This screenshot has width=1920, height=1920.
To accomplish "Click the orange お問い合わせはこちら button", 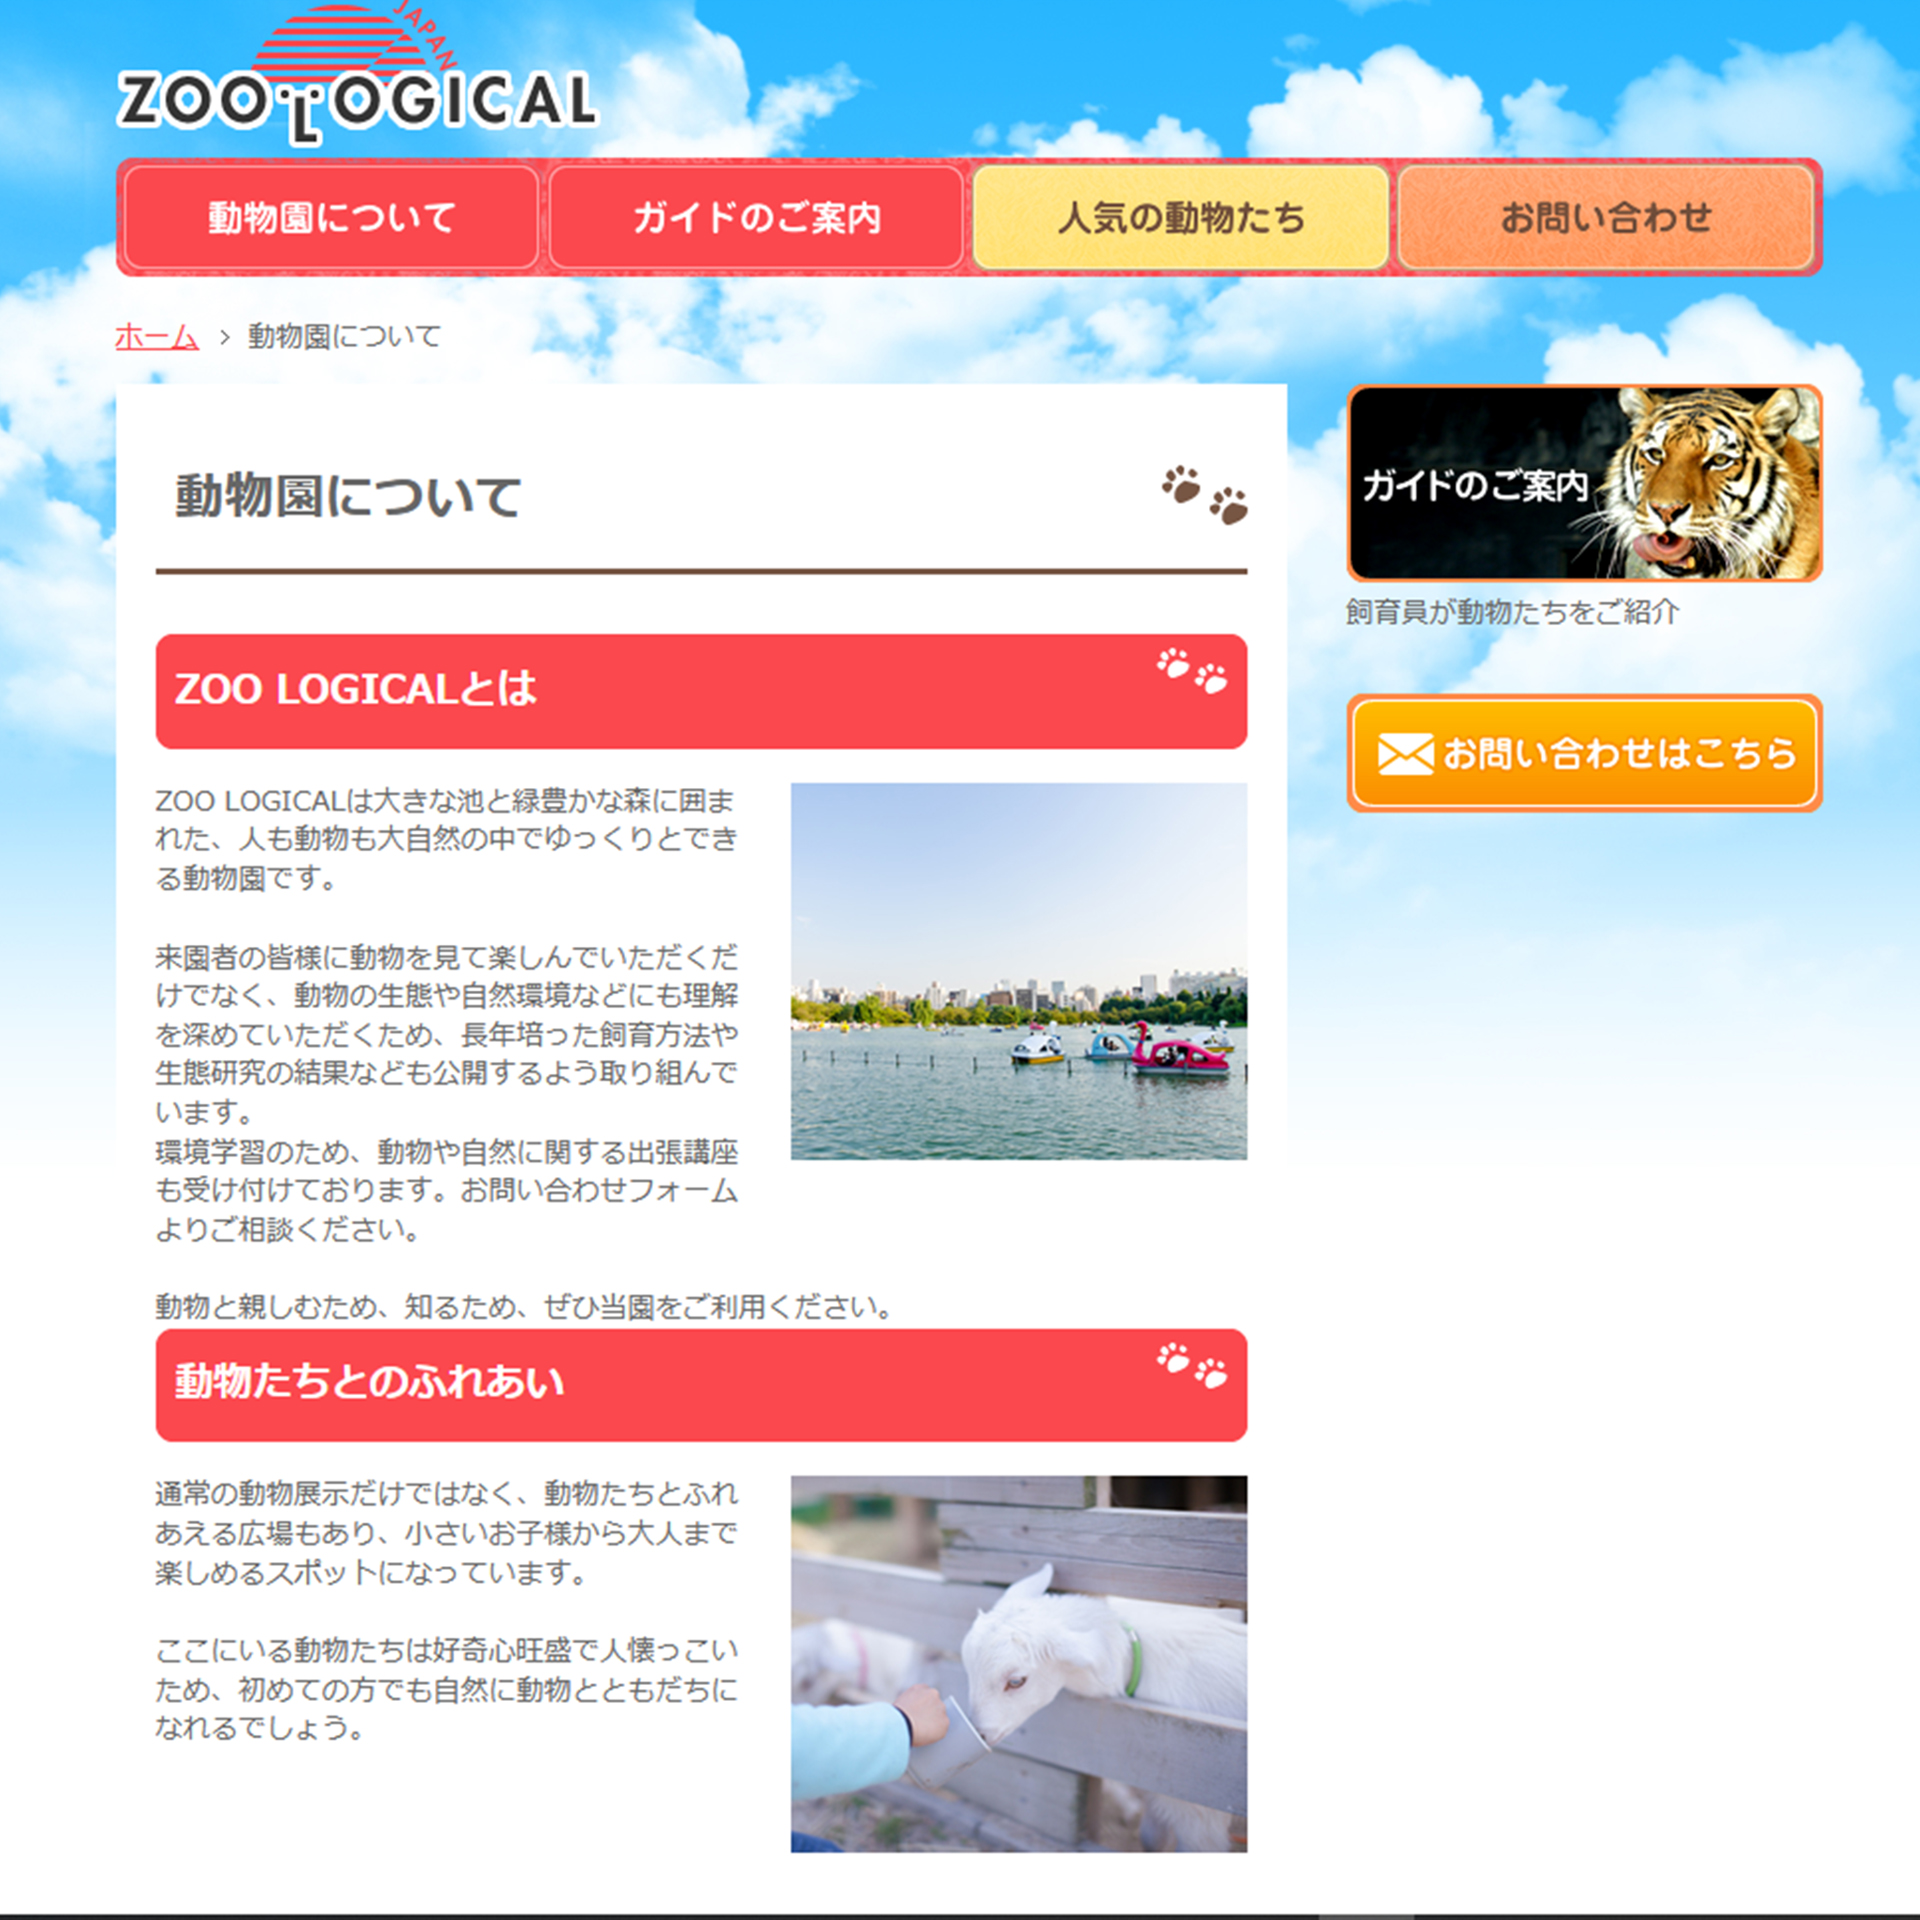I will [x=1584, y=753].
